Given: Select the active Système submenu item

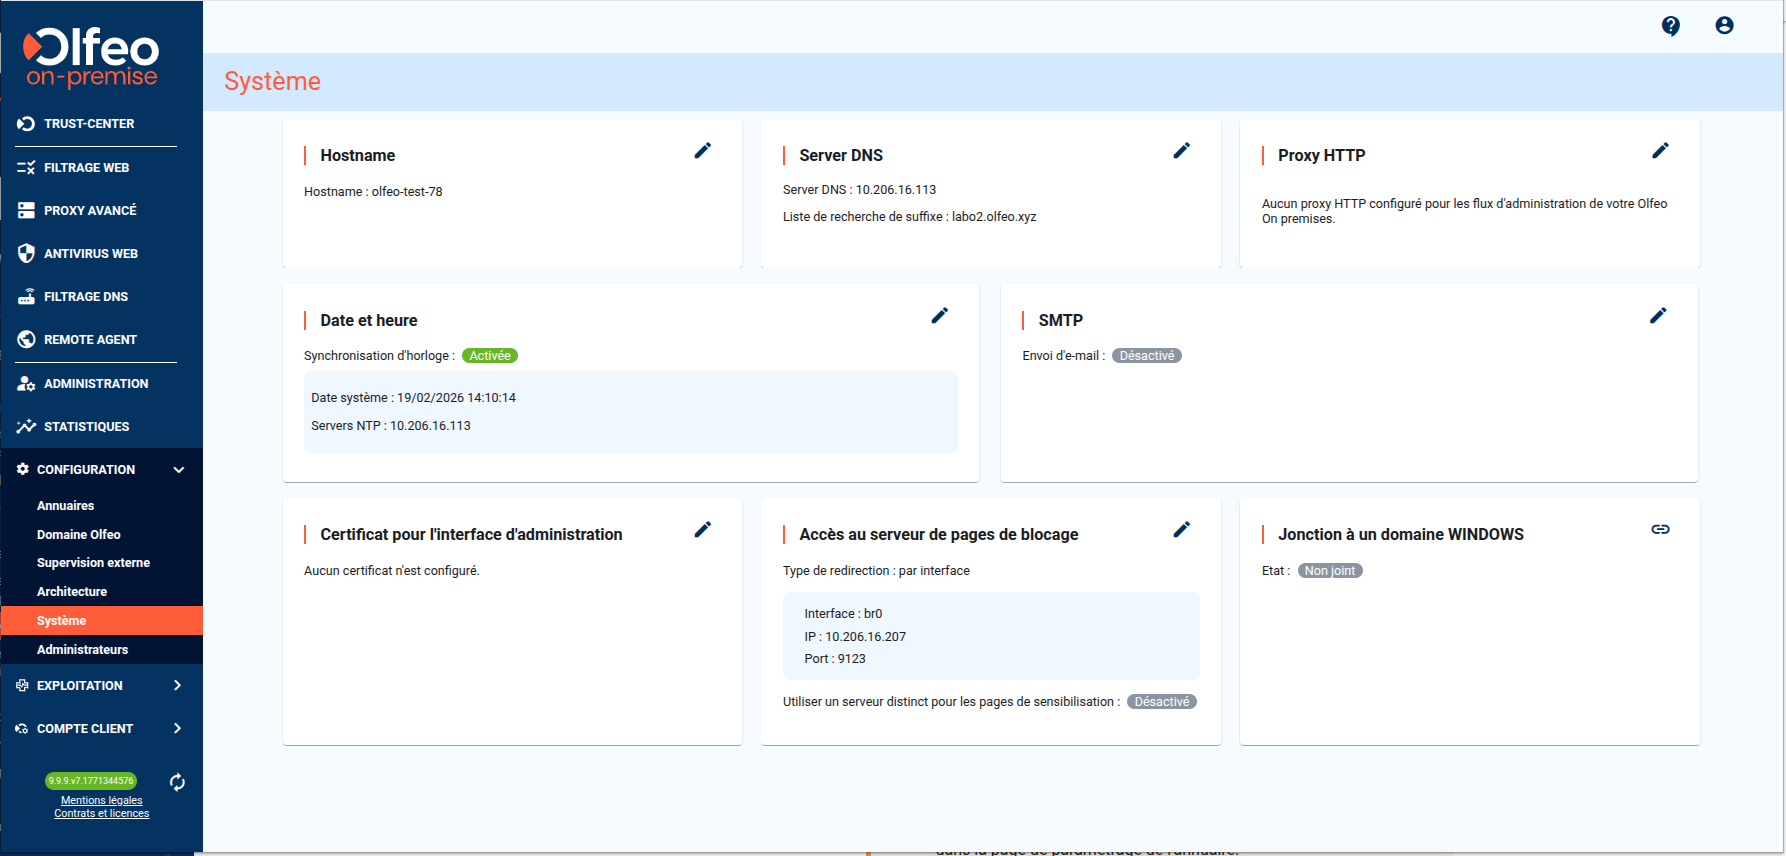Looking at the screenshot, I should (101, 621).
